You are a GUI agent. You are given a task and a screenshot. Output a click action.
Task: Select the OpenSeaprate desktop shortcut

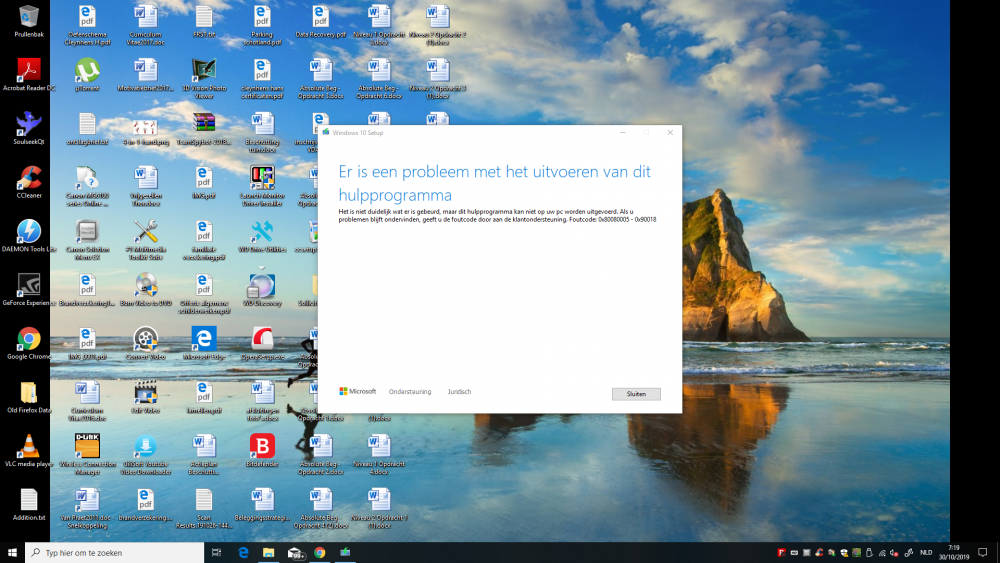(262, 343)
